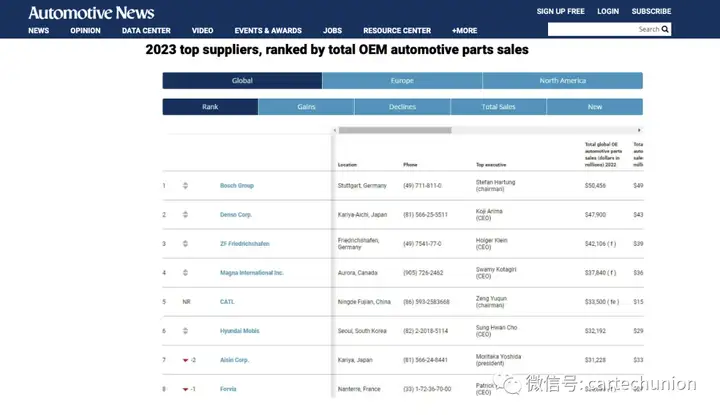720x415 pixels.
Task: Click the red down arrow for Aisin Corp.
Action: point(186,360)
